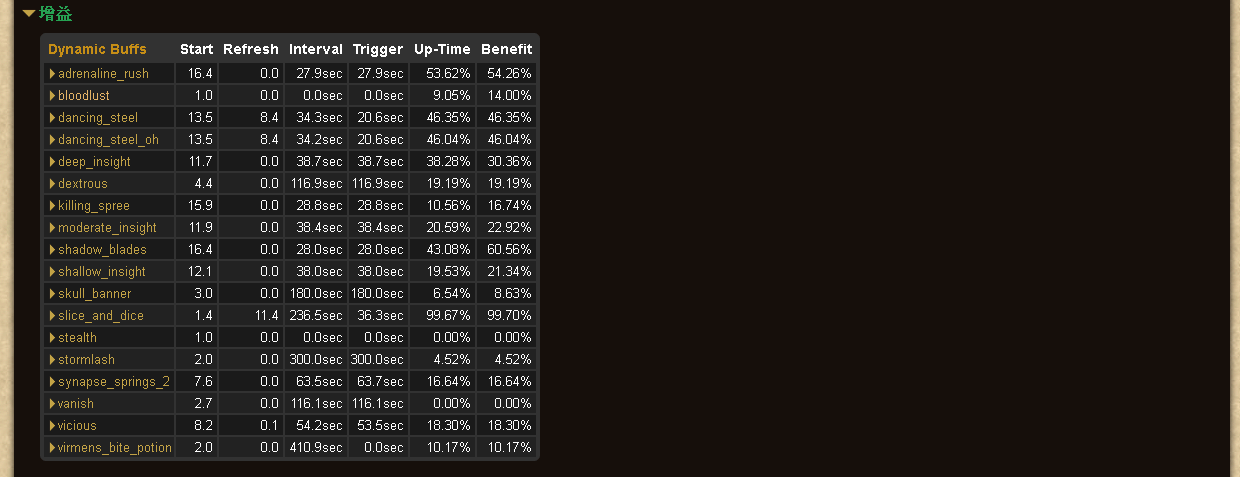Screen dimensions: 1240x477
Task: Expand the stealth row arrow
Action: [x=52, y=338]
